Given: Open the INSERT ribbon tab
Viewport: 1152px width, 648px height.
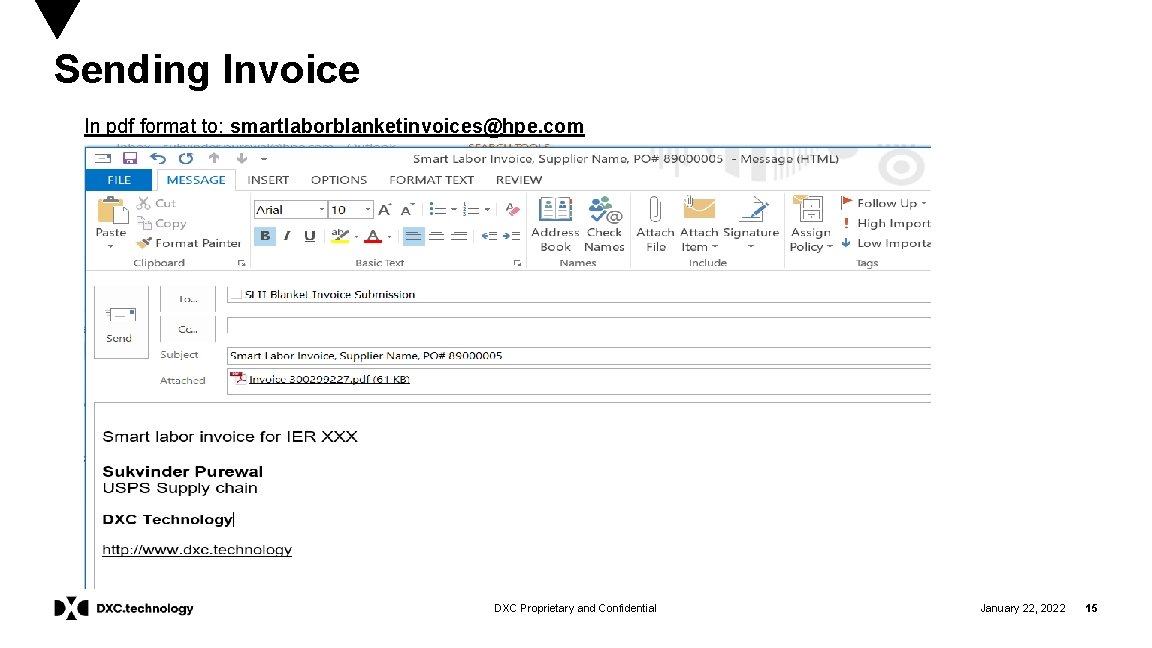Looking at the screenshot, I should [x=267, y=180].
